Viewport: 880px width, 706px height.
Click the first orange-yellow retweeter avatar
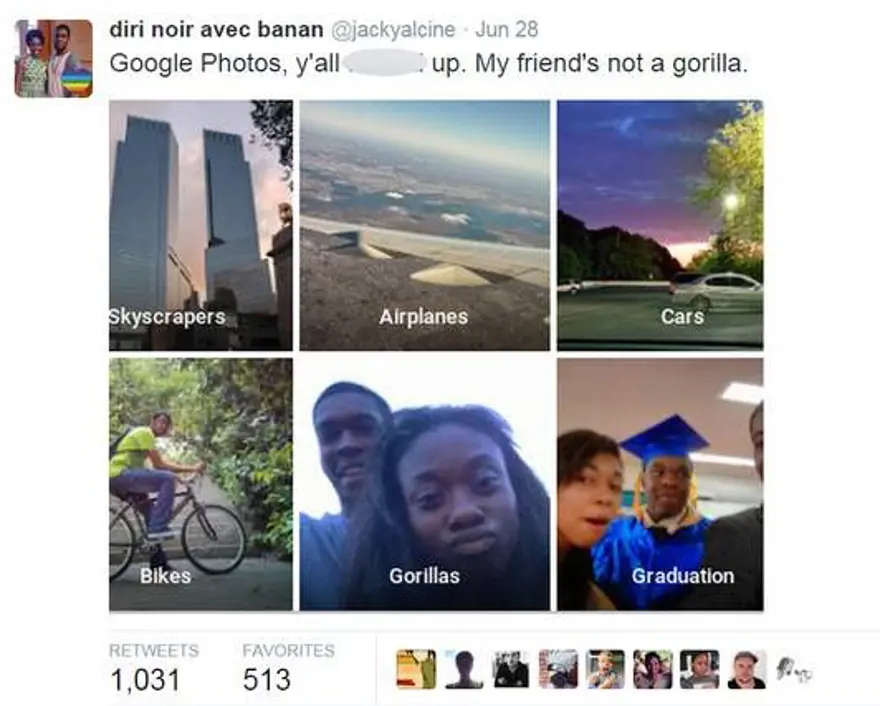[416, 669]
